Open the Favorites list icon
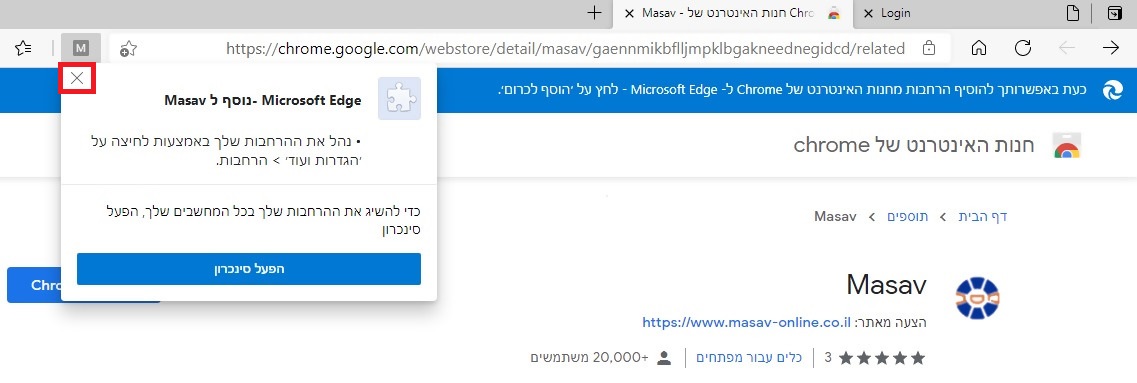The width and height of the screenshot is (1137, 383). tap(23, 49)
